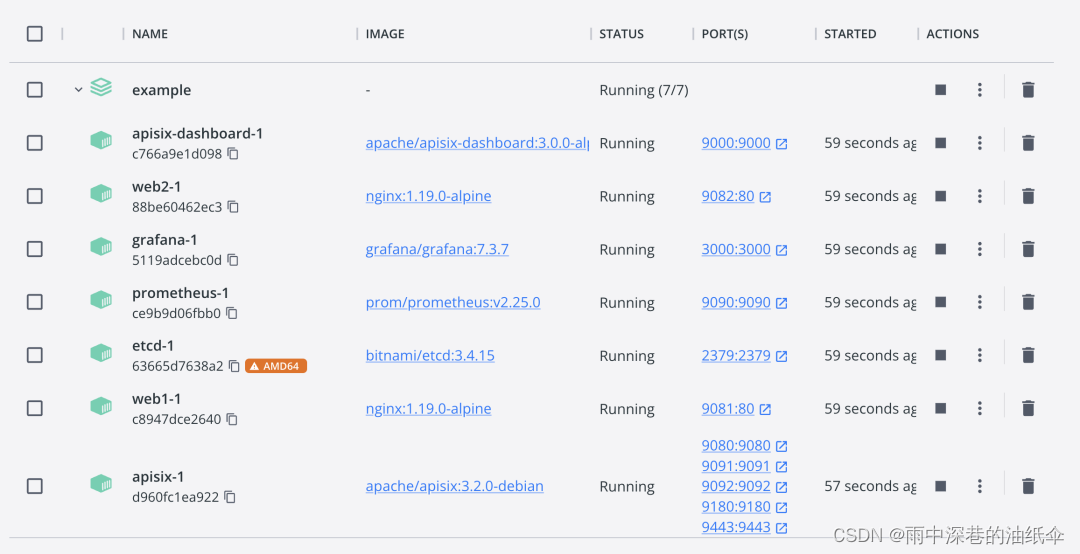Screen dimensions: 1080x554
Task: Copy container ID 5119adcebc0d
Action: tap(233, 260)
